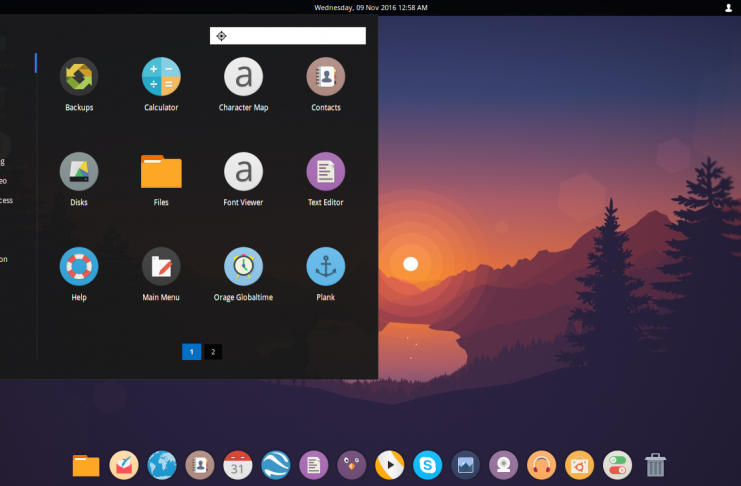Click the date and time in top panel
The image size is (741, 486).
click(x=371, y=8)
